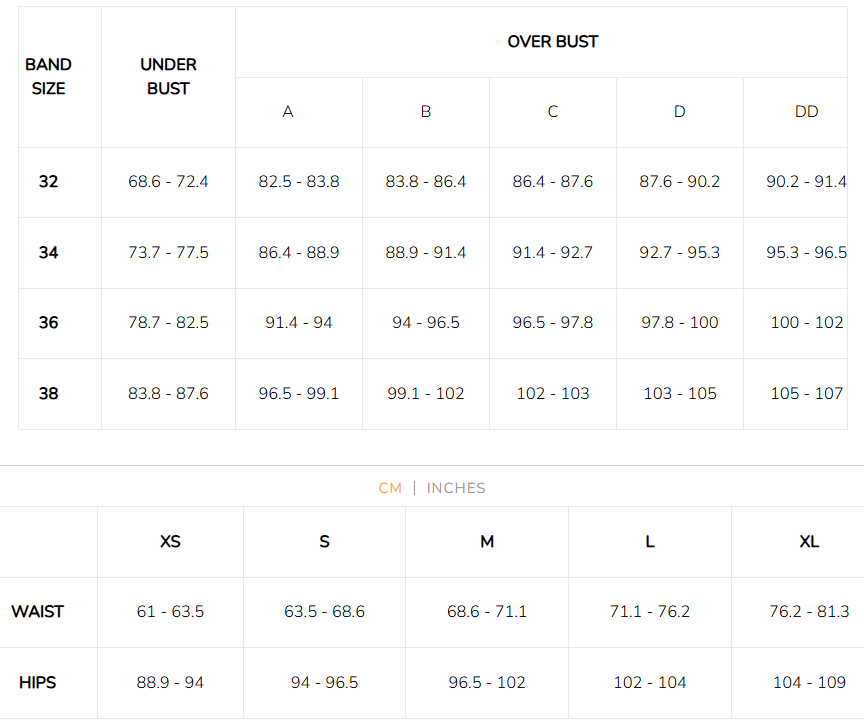Click the WAIST row label
The width and height of the screenshot is (864, 724).
coord(38,611)
